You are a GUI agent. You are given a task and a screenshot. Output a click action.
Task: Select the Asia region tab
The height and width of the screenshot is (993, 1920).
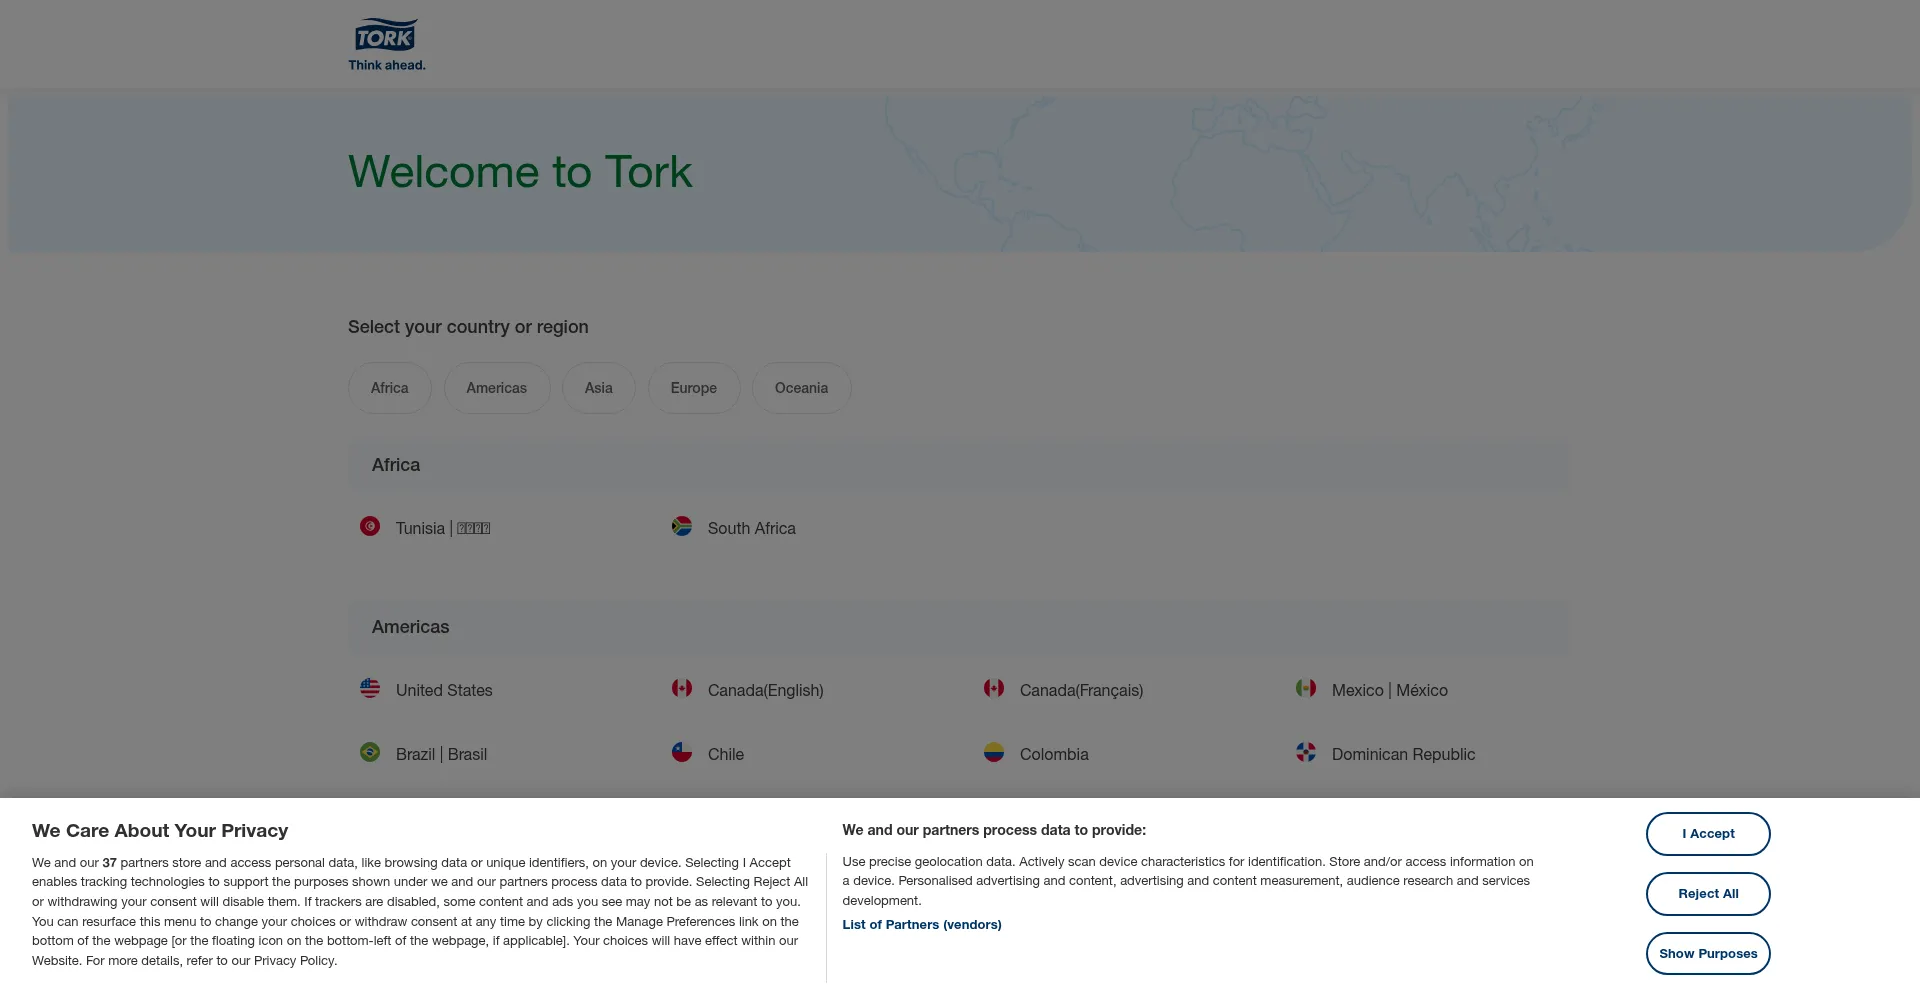click(599, 388)
